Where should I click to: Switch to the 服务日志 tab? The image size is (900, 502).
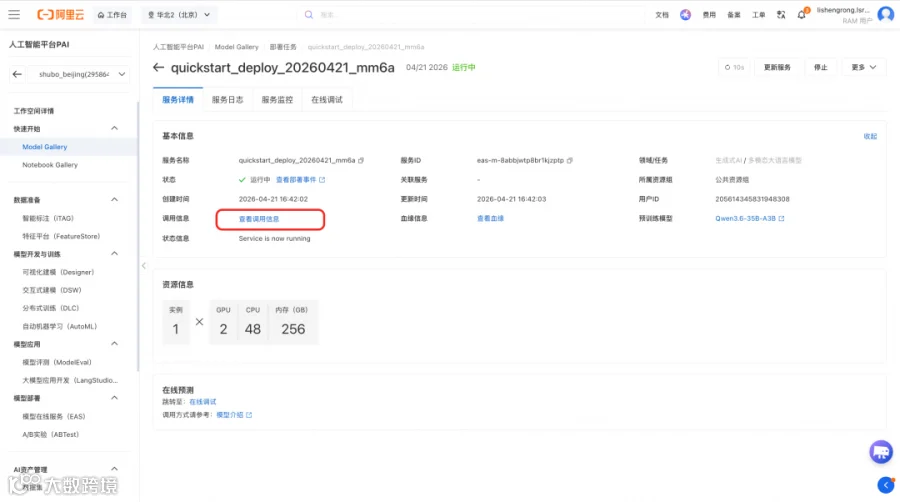(x=227, y=100)
